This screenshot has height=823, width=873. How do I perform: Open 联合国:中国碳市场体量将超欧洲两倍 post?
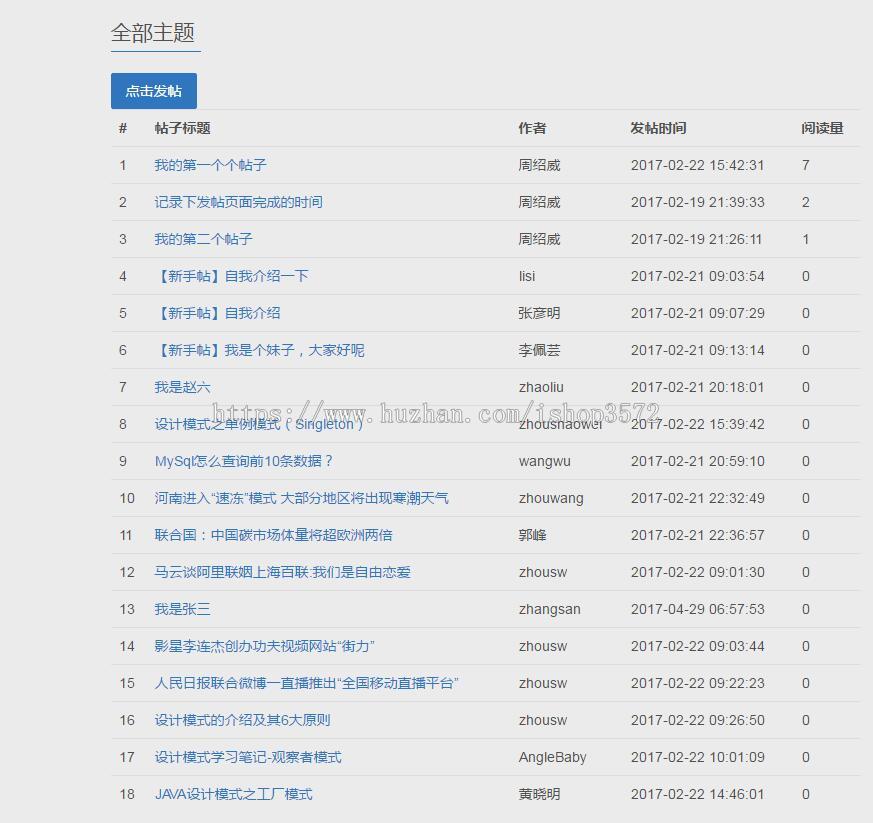coord(273,536)
